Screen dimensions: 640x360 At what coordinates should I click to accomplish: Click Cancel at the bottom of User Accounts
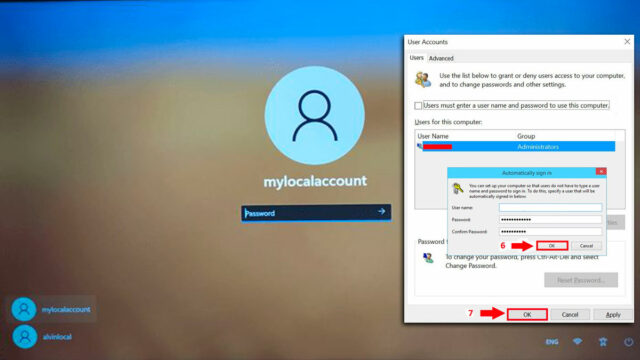click(x=570, y=315)
